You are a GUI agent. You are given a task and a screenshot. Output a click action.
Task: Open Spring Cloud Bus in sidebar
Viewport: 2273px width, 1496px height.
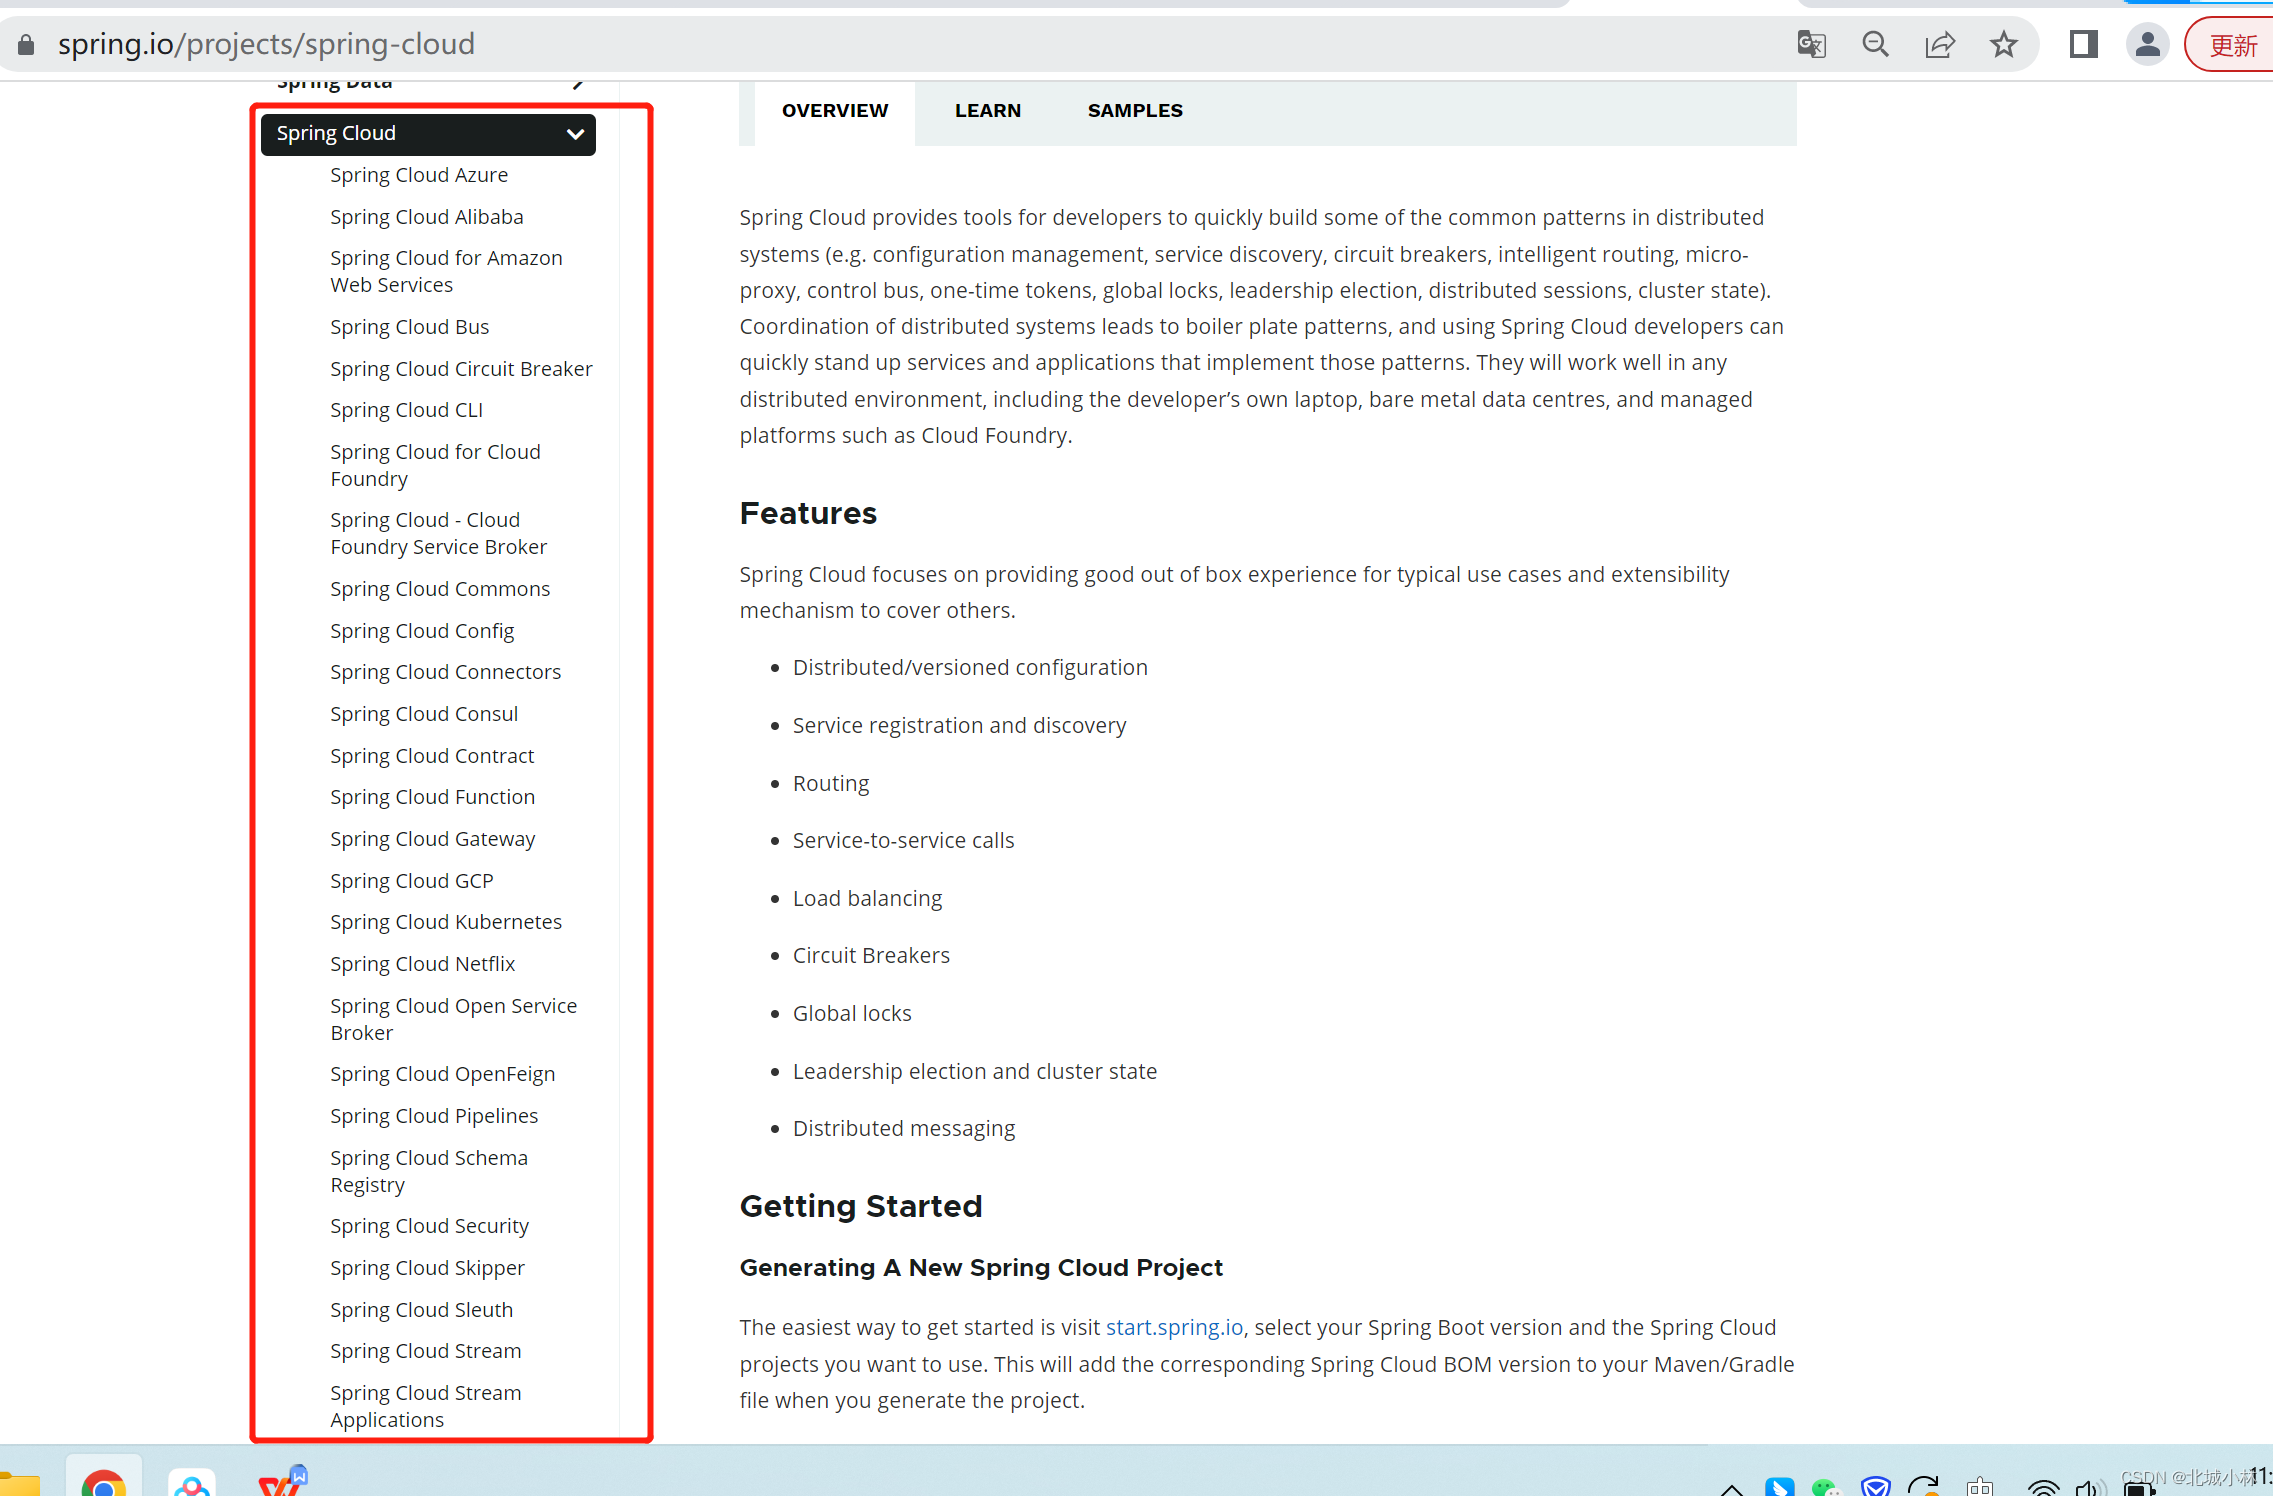click(410, 327)
